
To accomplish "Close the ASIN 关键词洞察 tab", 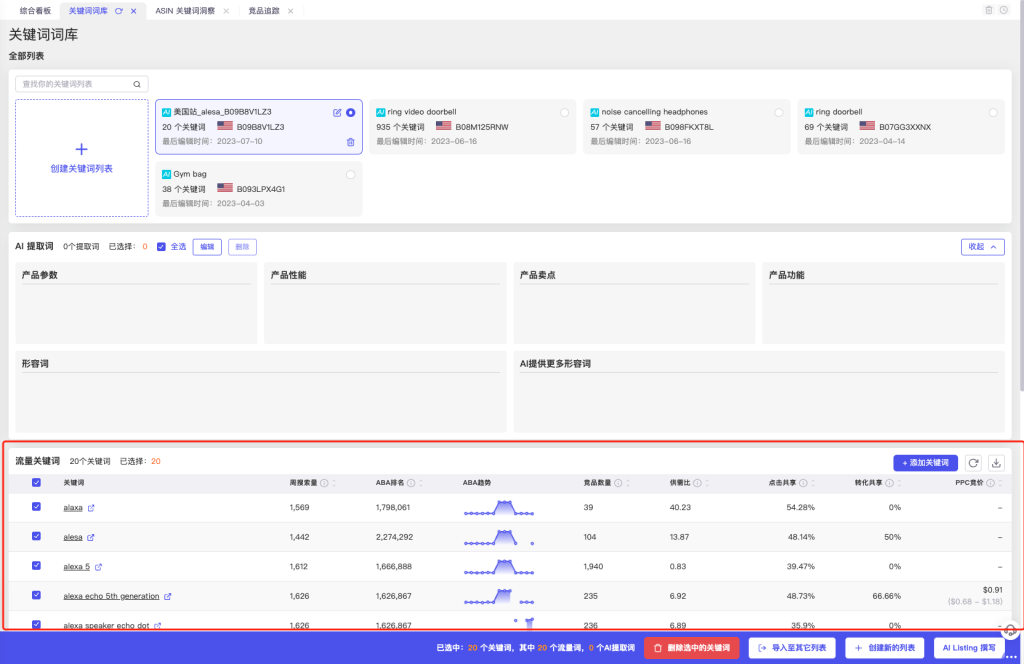I will [227, 11].
